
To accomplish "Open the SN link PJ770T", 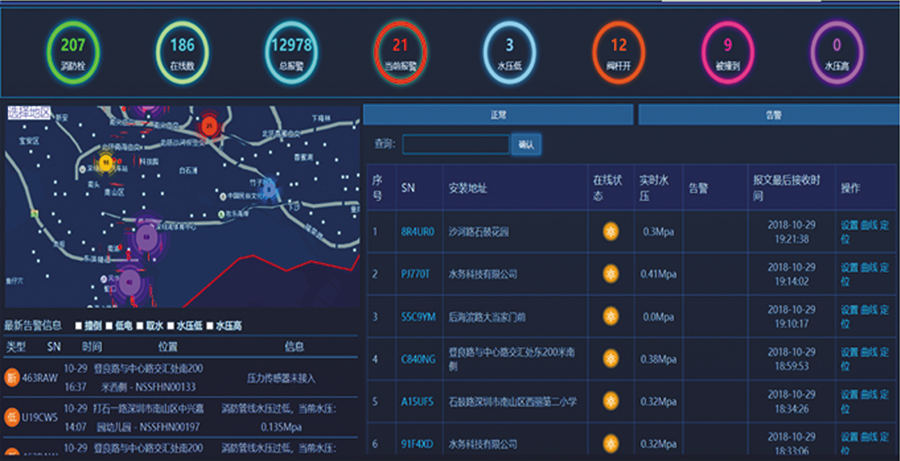I will (x=417, y=273).
